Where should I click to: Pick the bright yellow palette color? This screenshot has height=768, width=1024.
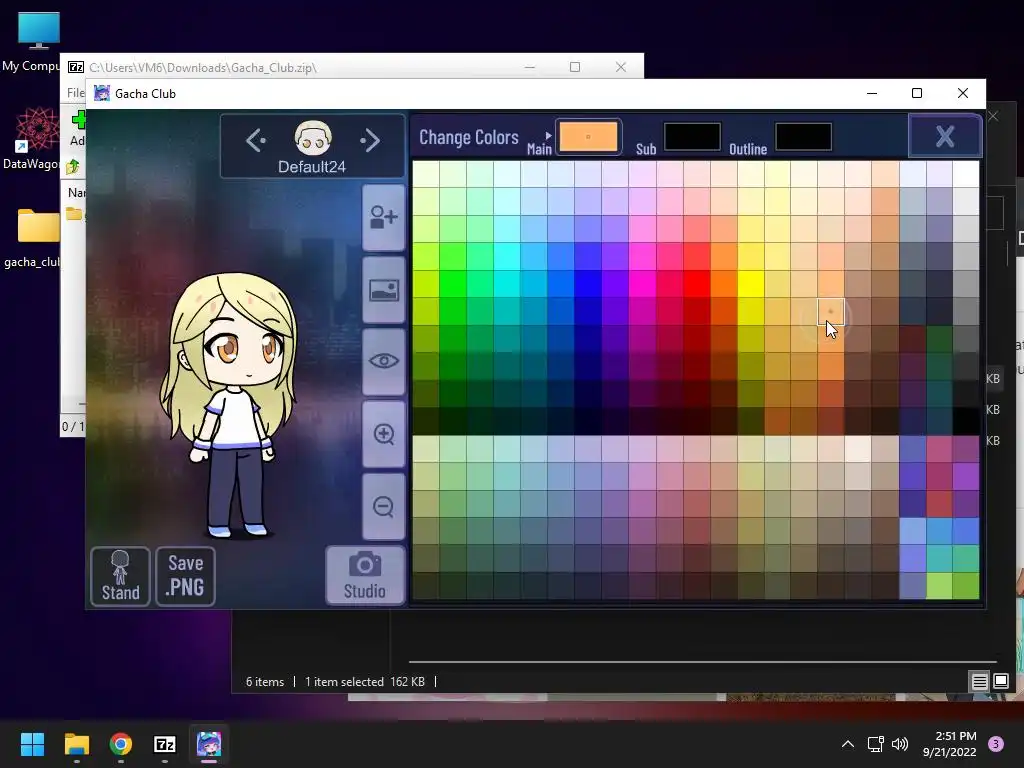pos(751,284)
